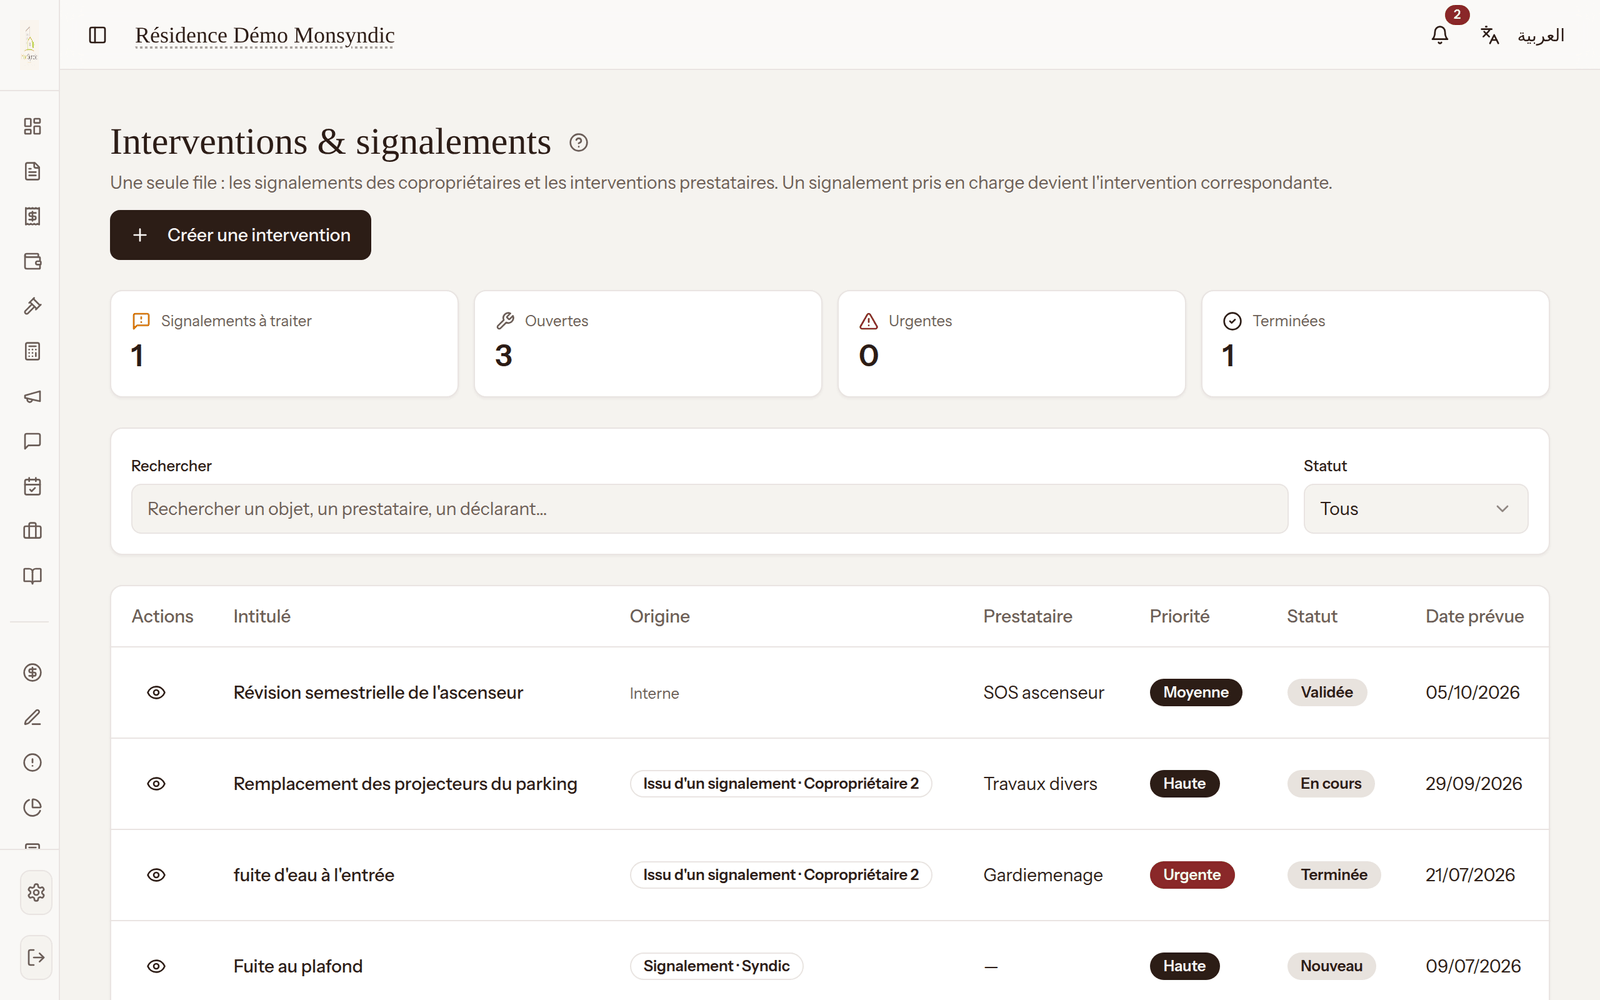Open the documents file icon in sidebar
Image resolution: width=1600 pixels, height=1000 pixels.
[32, 171]
